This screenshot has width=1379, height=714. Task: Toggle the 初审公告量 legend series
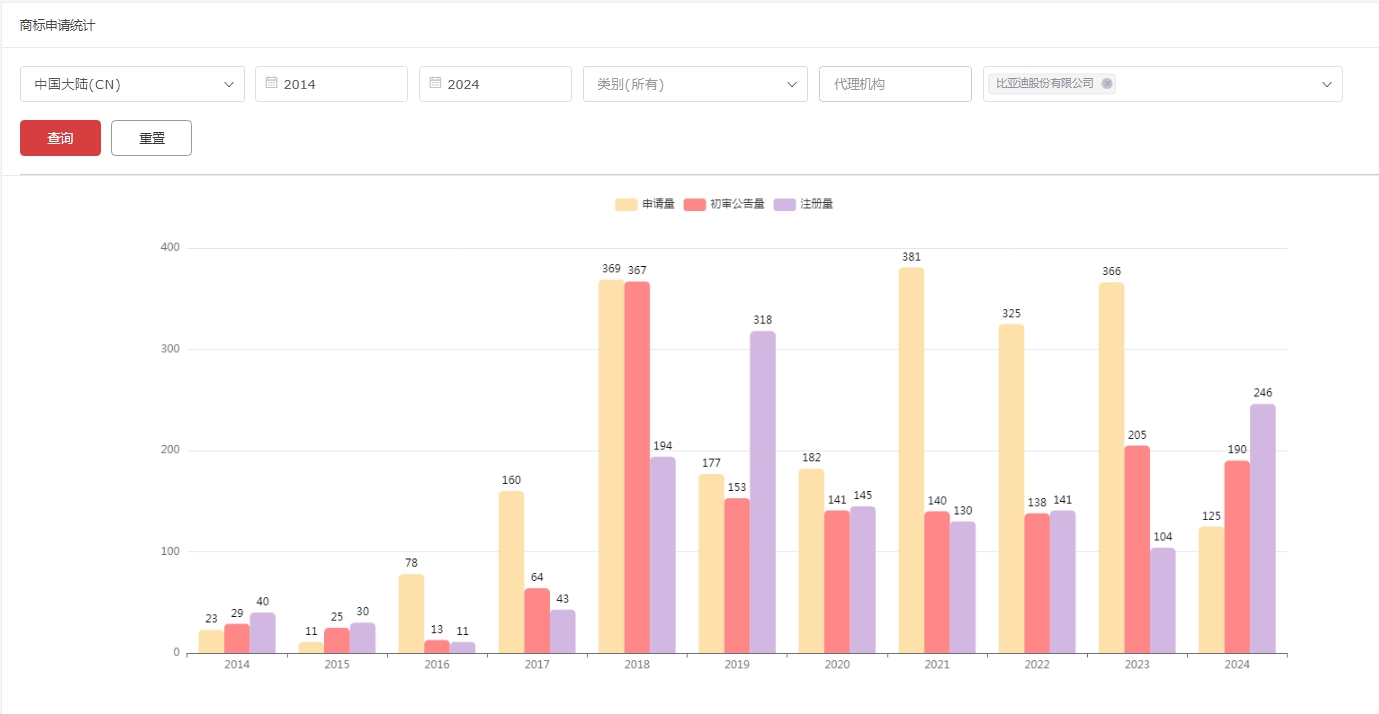724,204
